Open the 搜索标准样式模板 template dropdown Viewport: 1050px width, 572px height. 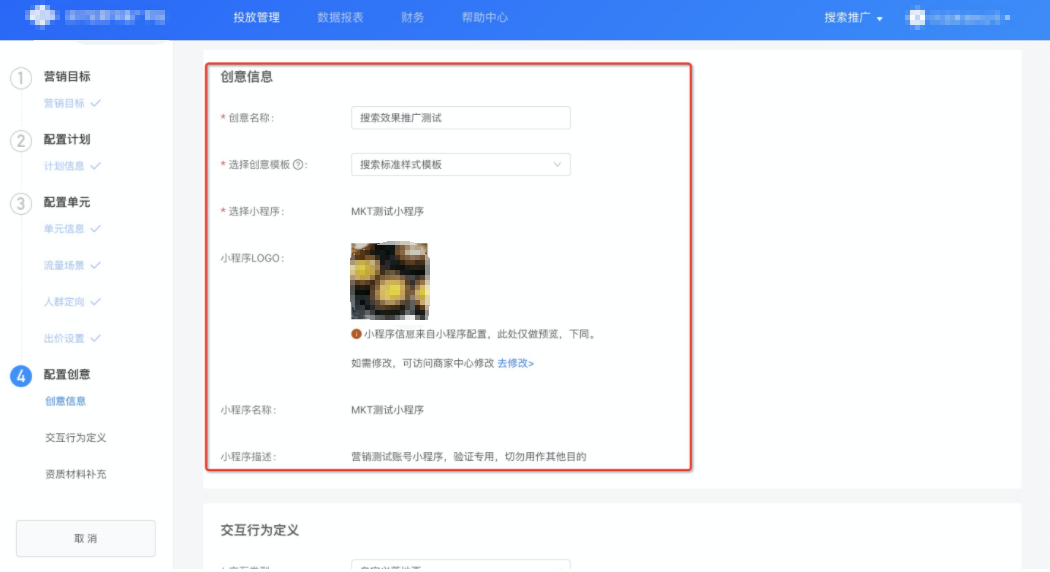pyautogui.click(x=460, y=165)
